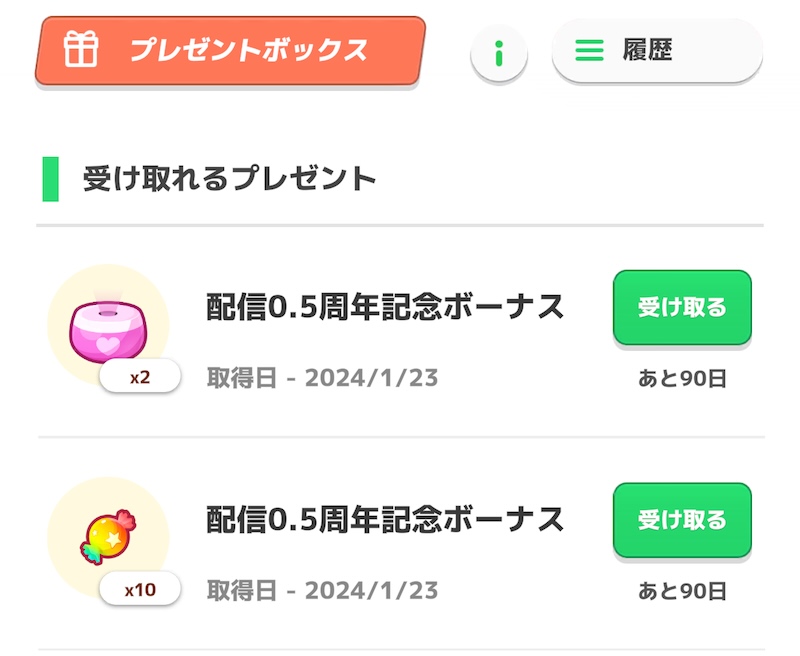This screenshot has width=800, height=656.
Task: Click the green hamburger icon beside 履歴
Action: [x=589, y=52]
